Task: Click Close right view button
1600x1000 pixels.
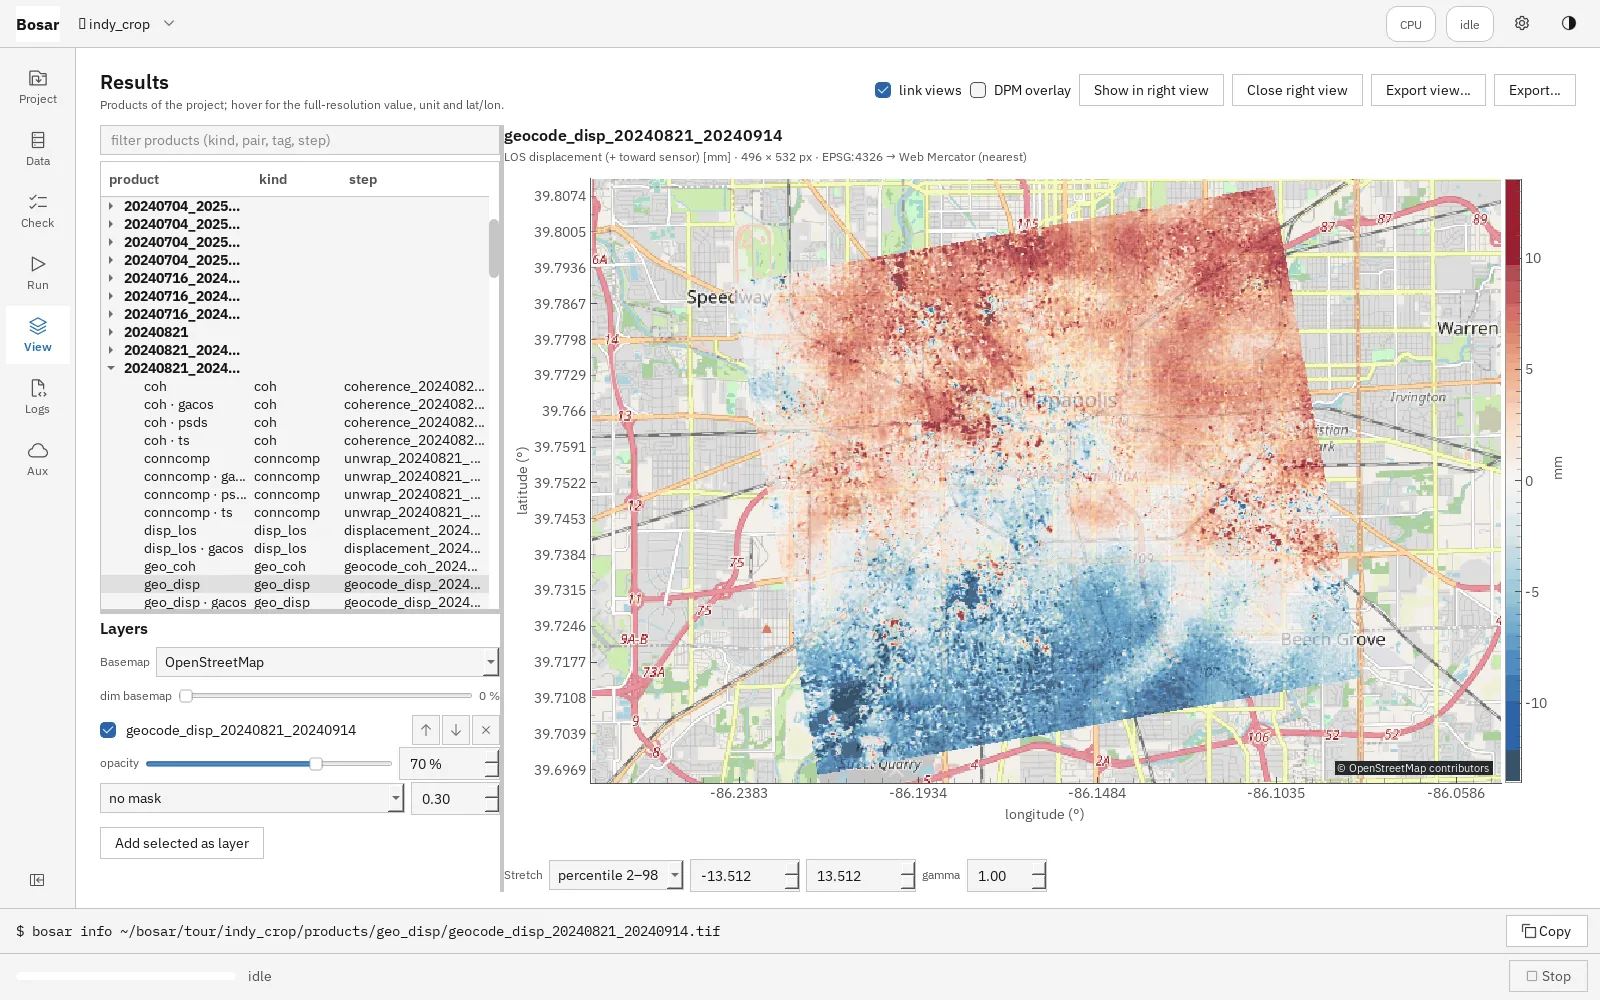Action: point(1297,90)
